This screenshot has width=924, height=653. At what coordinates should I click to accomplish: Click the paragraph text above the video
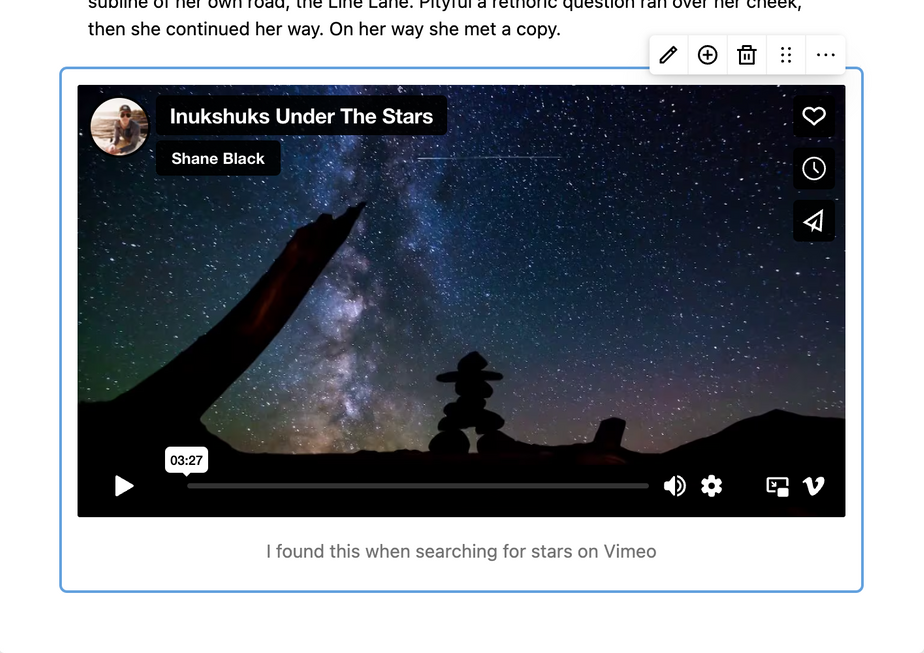click(x=324, y=29)
